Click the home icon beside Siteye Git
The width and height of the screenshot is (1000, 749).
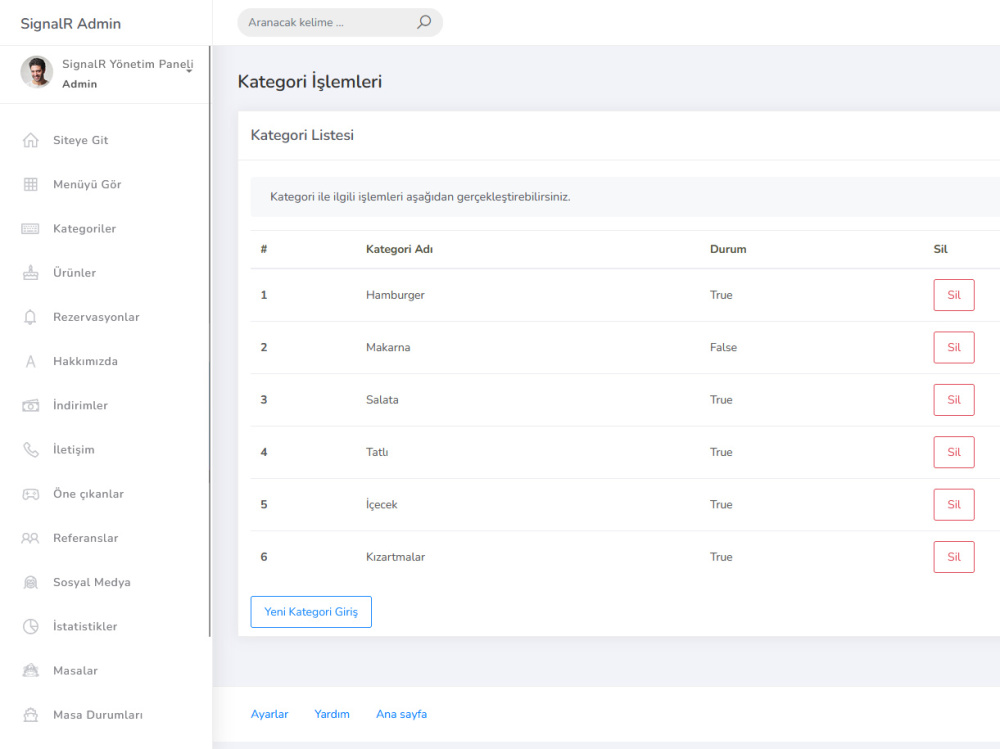click(31, 140)
